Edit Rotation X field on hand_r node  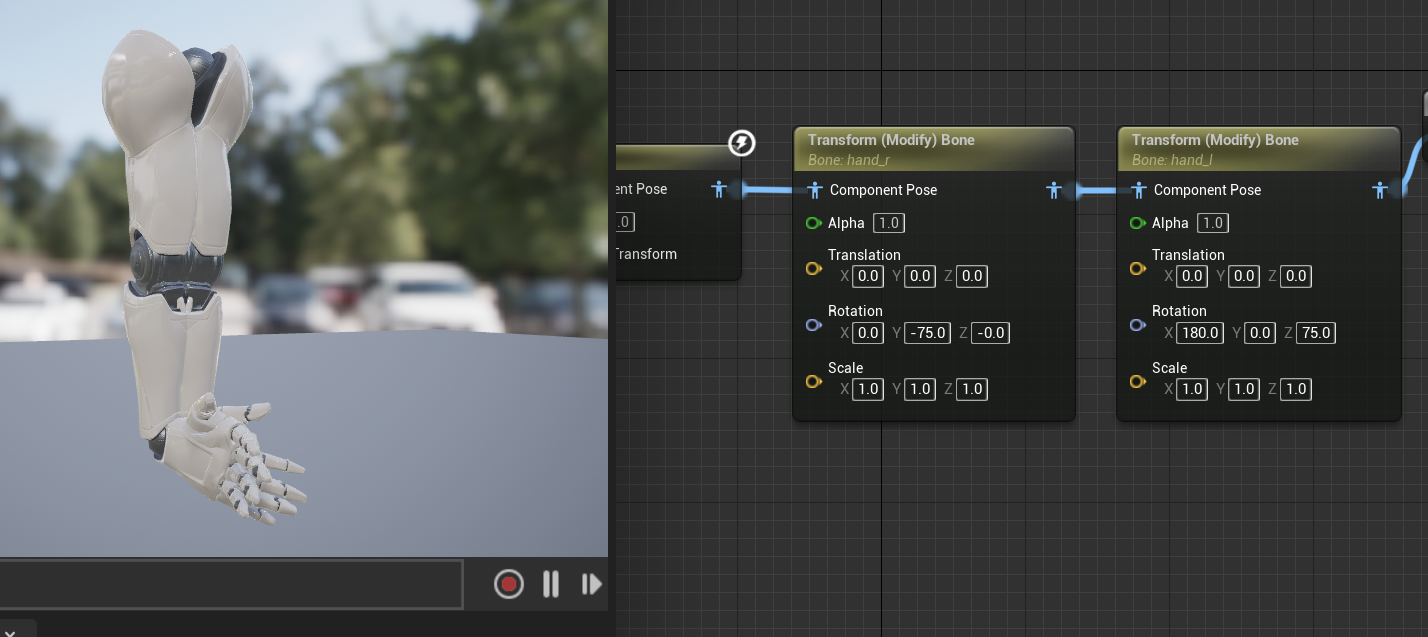point(868,333)
